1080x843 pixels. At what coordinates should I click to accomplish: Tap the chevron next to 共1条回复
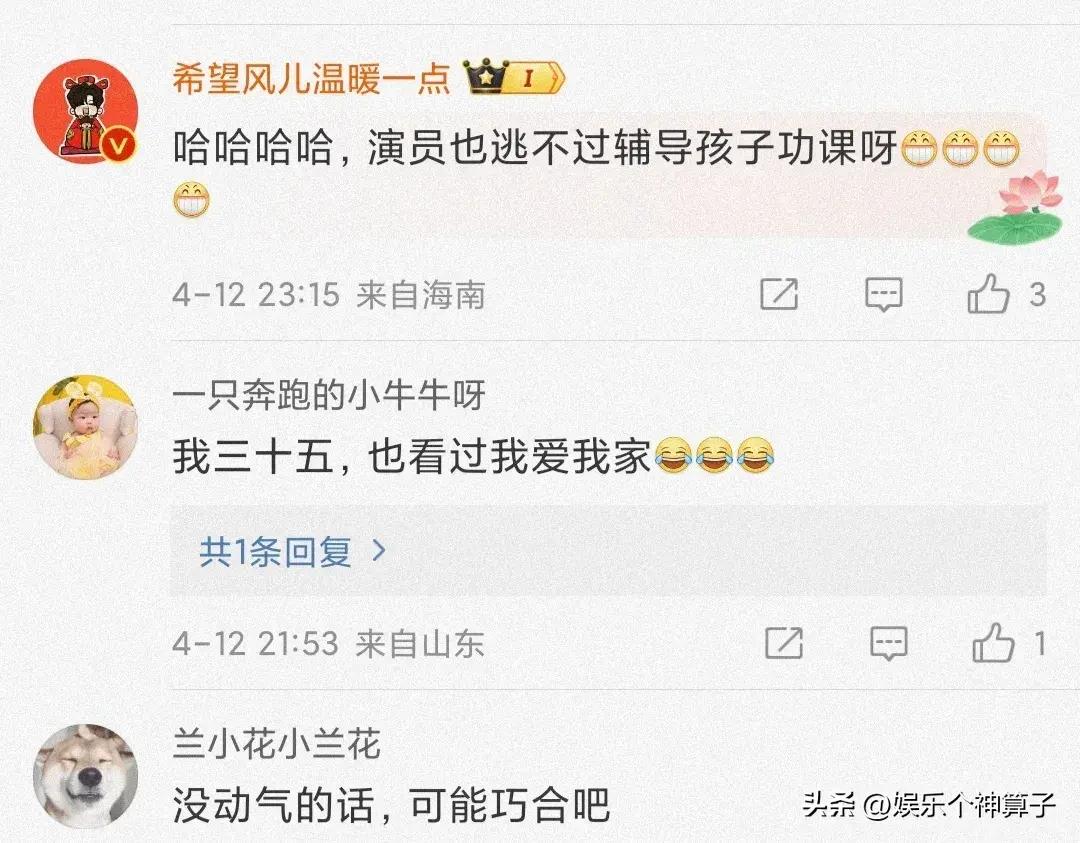[x=379, y=550]
